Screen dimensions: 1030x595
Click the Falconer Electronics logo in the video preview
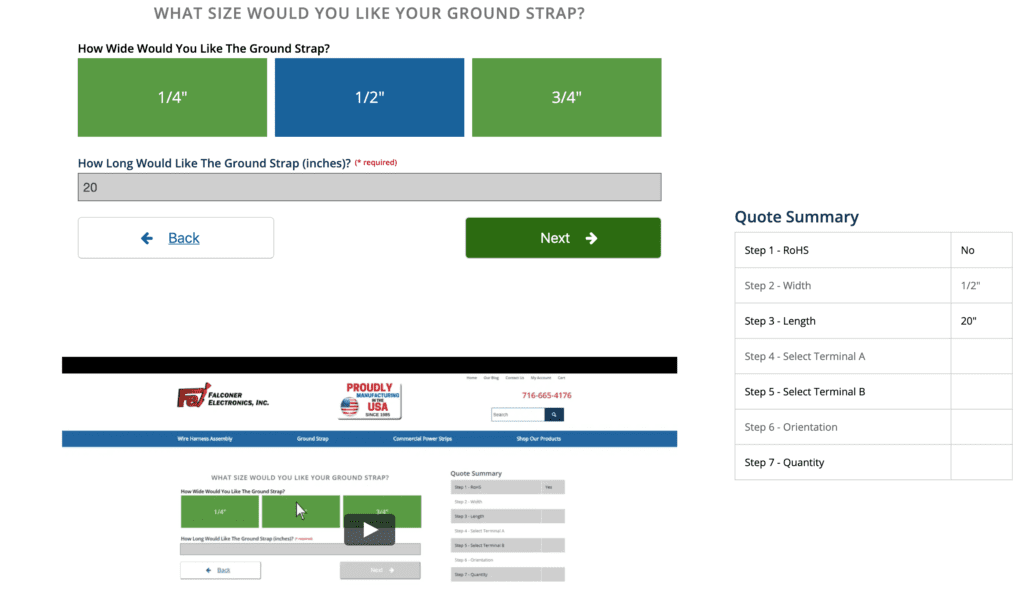click(x=223, y=398)
